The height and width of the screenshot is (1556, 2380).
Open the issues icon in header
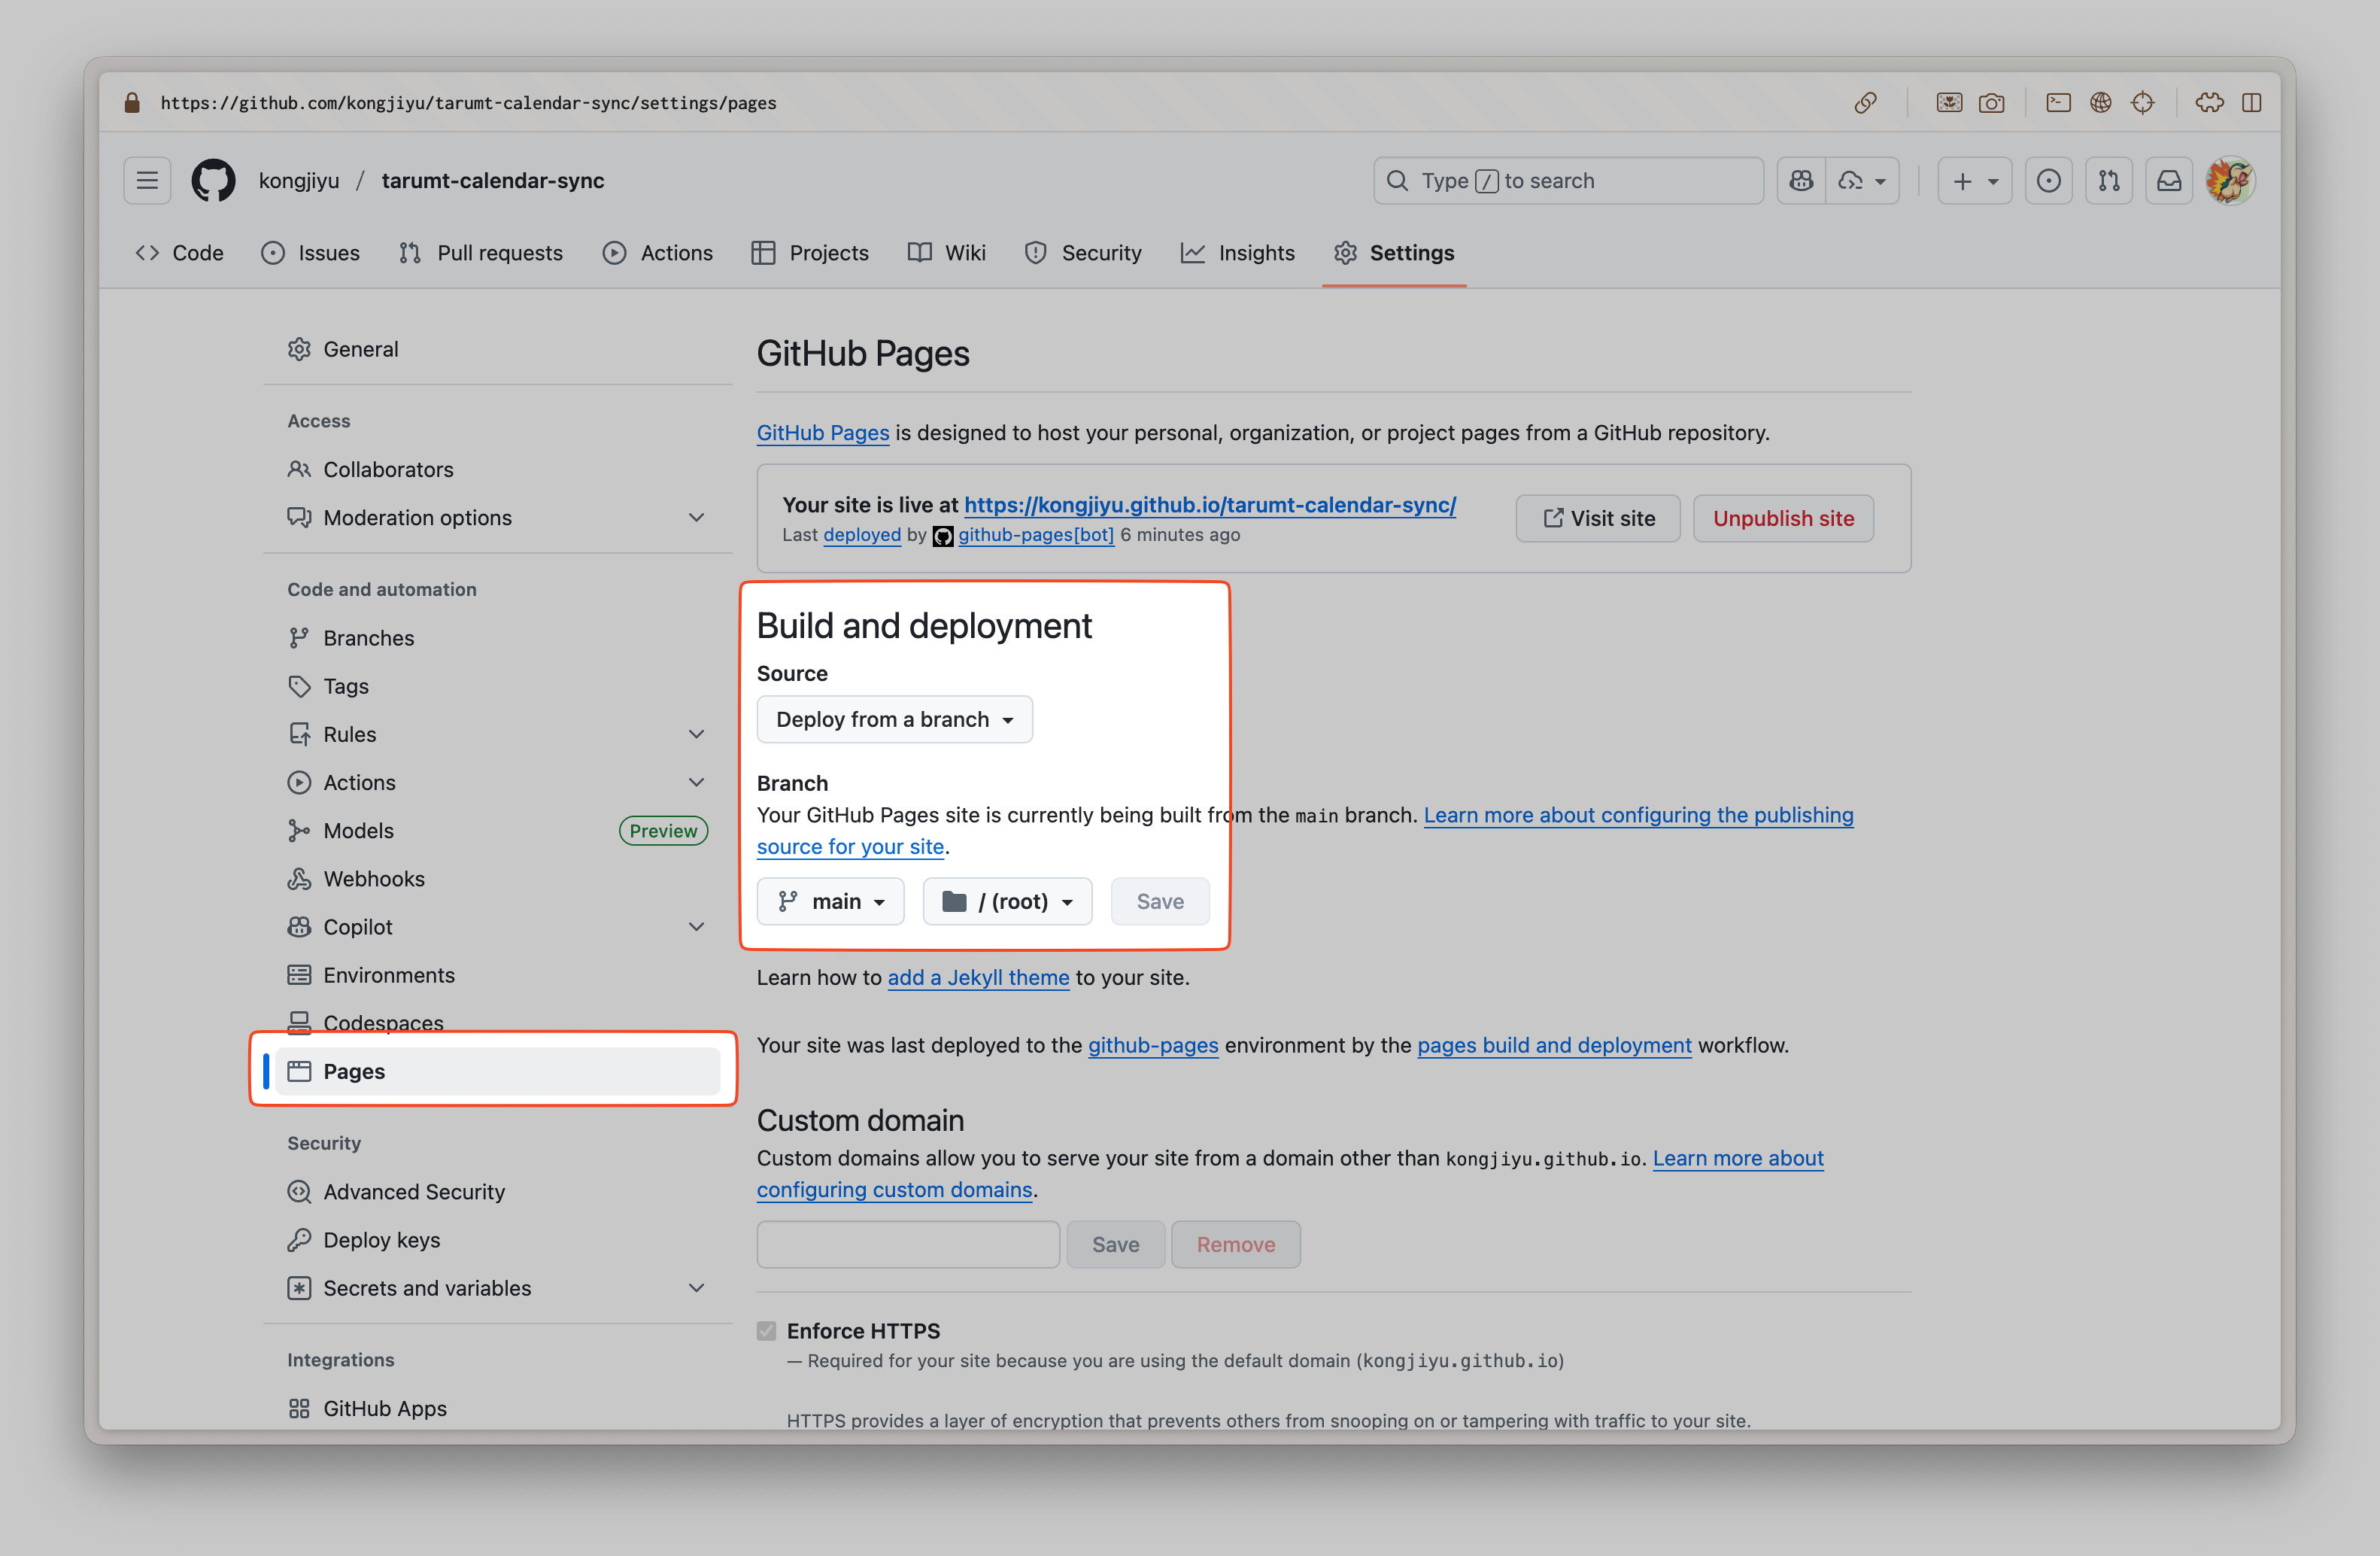2048,180
